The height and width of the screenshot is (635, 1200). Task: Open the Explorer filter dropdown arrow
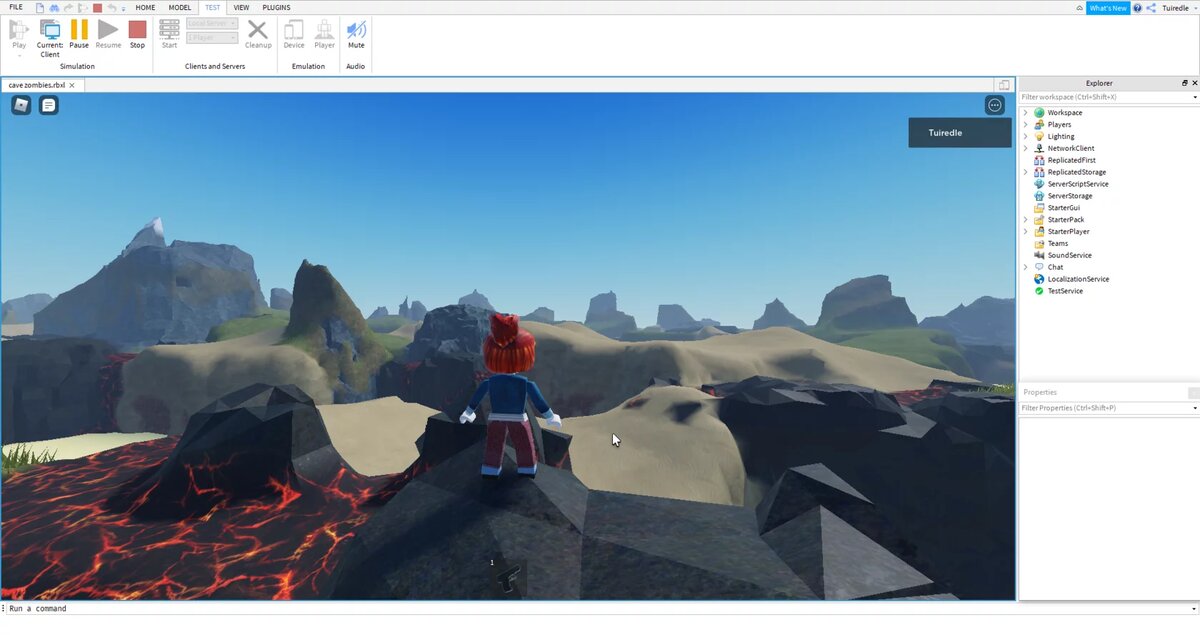(x=1195, y=97)
